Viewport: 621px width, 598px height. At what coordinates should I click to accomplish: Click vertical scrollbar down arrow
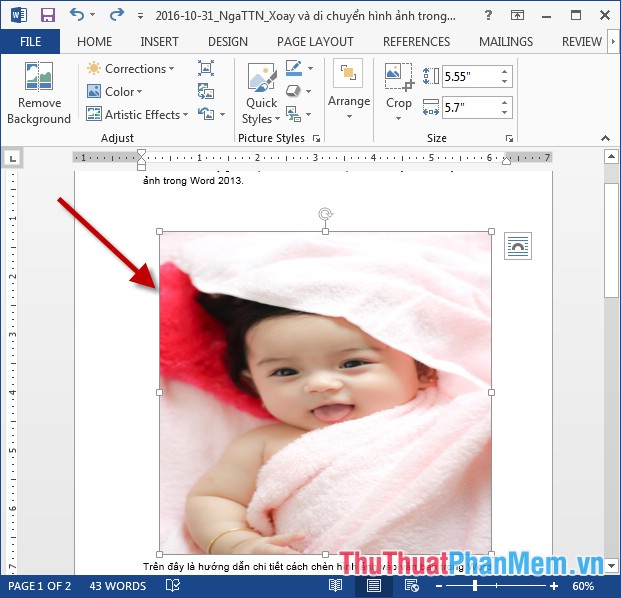click(x=611, y=565)
